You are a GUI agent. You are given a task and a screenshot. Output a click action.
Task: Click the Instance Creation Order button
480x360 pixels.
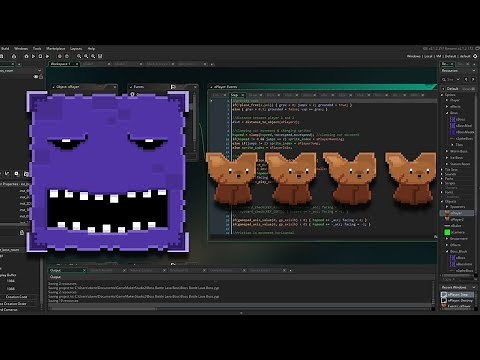[x=13, y=304]
